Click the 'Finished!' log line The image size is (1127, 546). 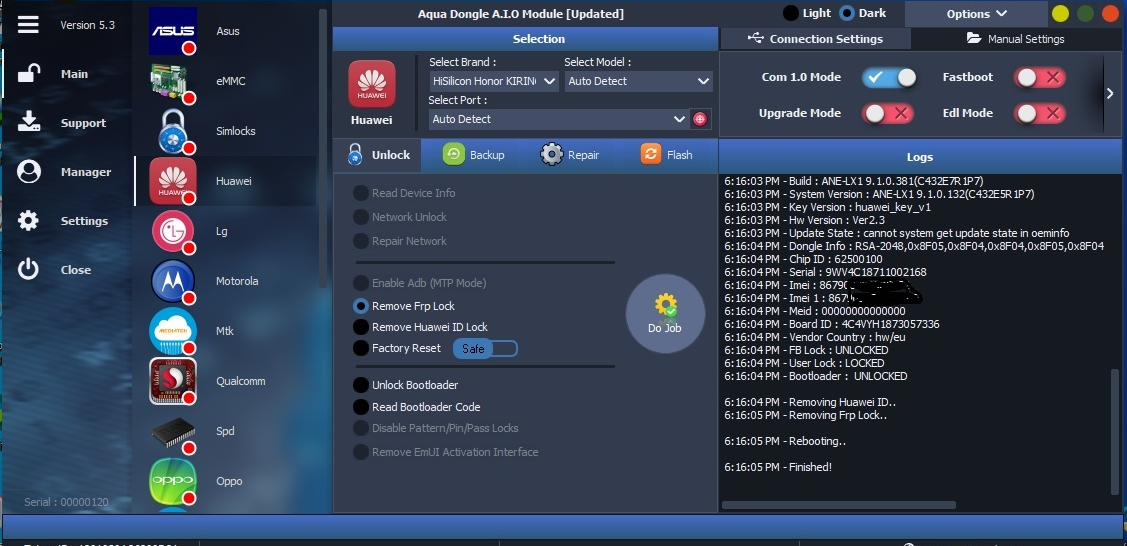pos(778,467)
